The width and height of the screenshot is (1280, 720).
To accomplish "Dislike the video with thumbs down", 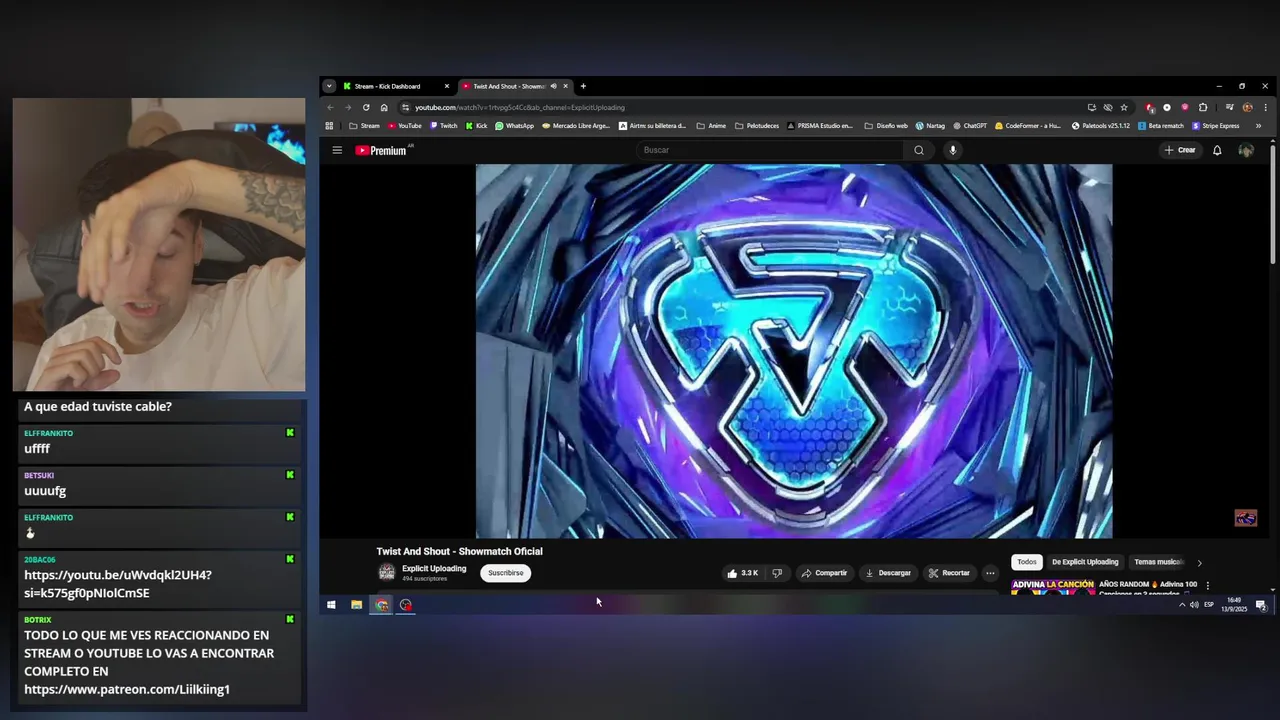I will [x=777, y=573].
